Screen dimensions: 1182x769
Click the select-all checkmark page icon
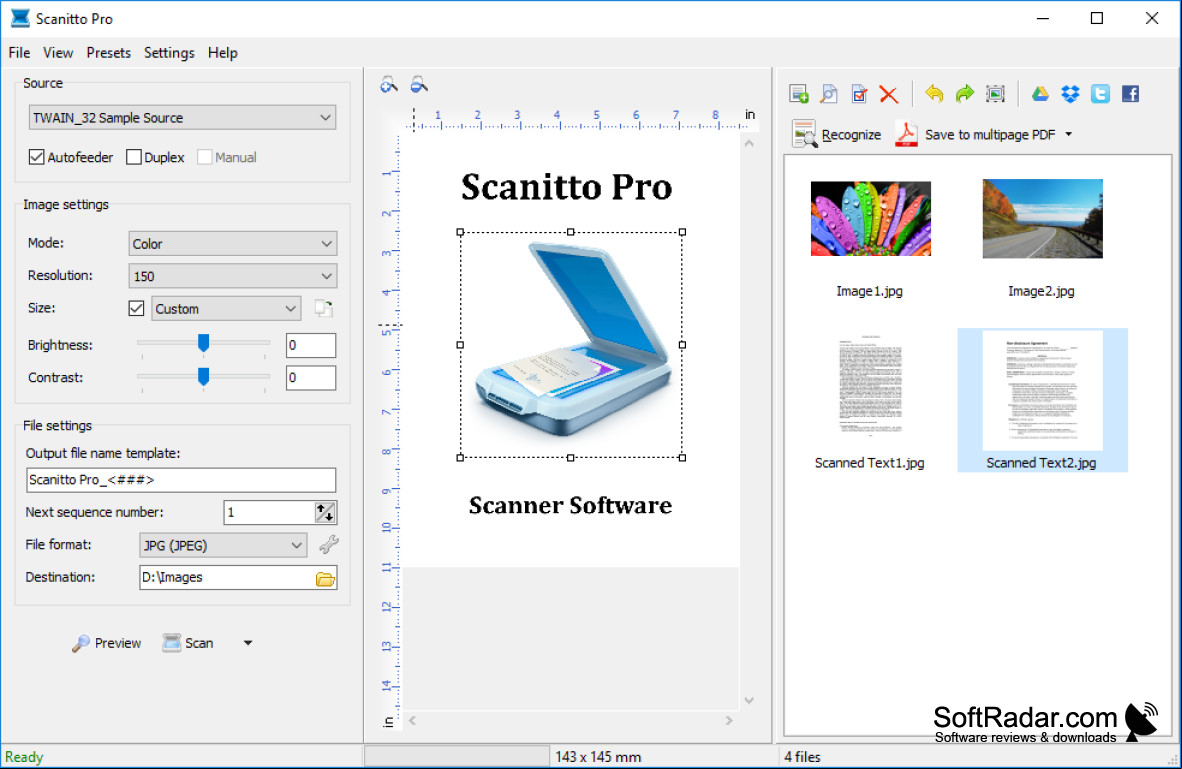coord(859,93)
